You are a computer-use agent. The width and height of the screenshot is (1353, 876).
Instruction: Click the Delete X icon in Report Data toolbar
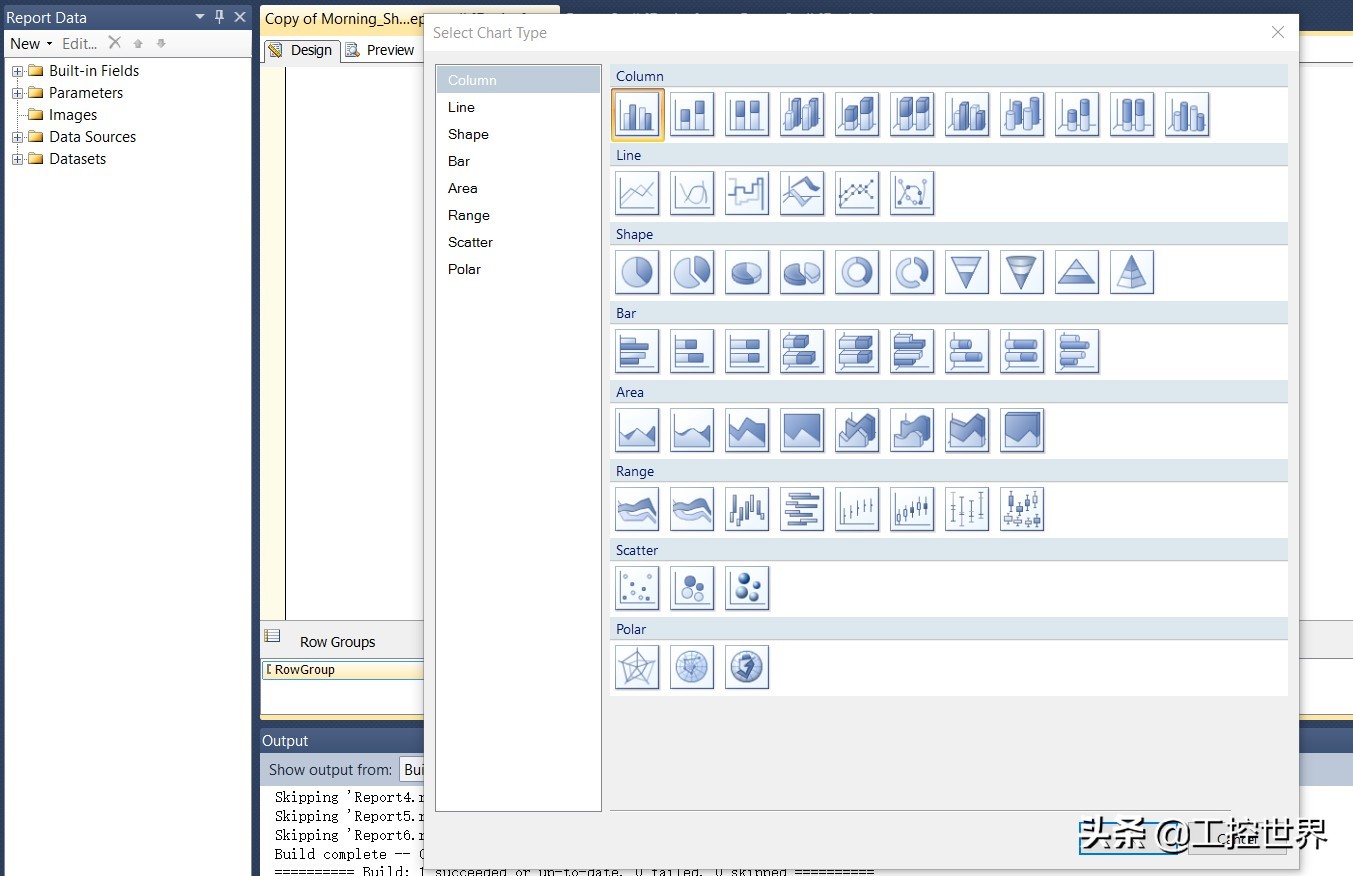tap(115, 43)
